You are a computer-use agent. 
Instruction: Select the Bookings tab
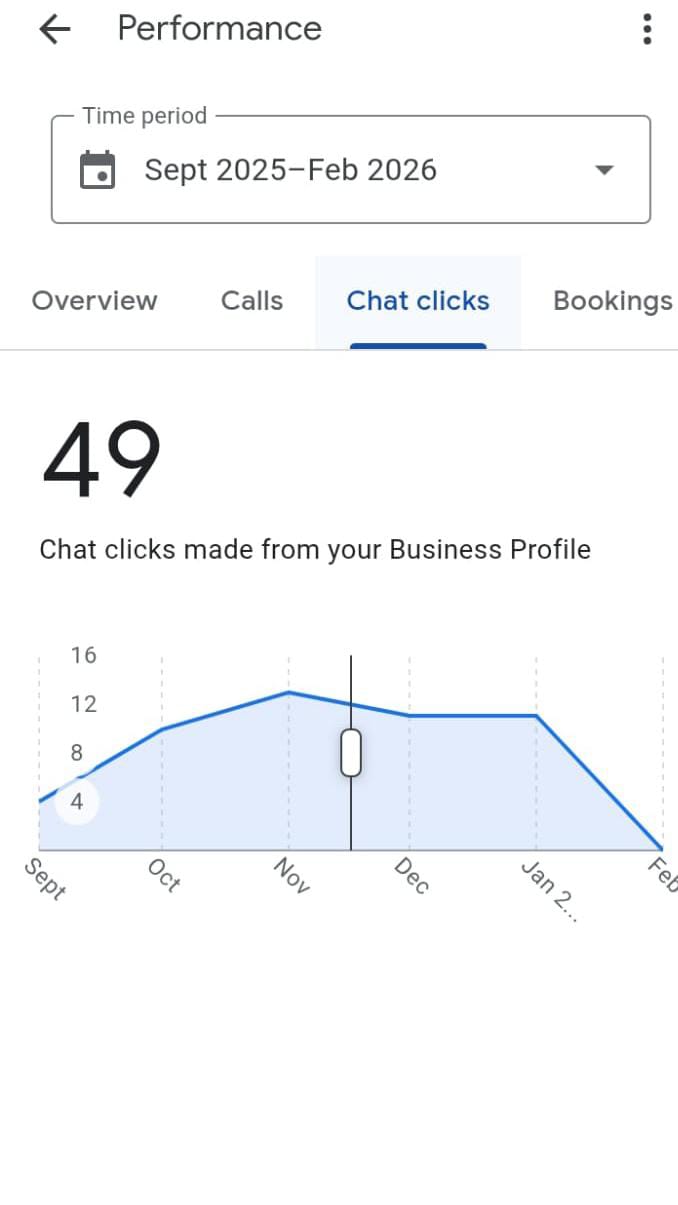(x=613, y=300)
